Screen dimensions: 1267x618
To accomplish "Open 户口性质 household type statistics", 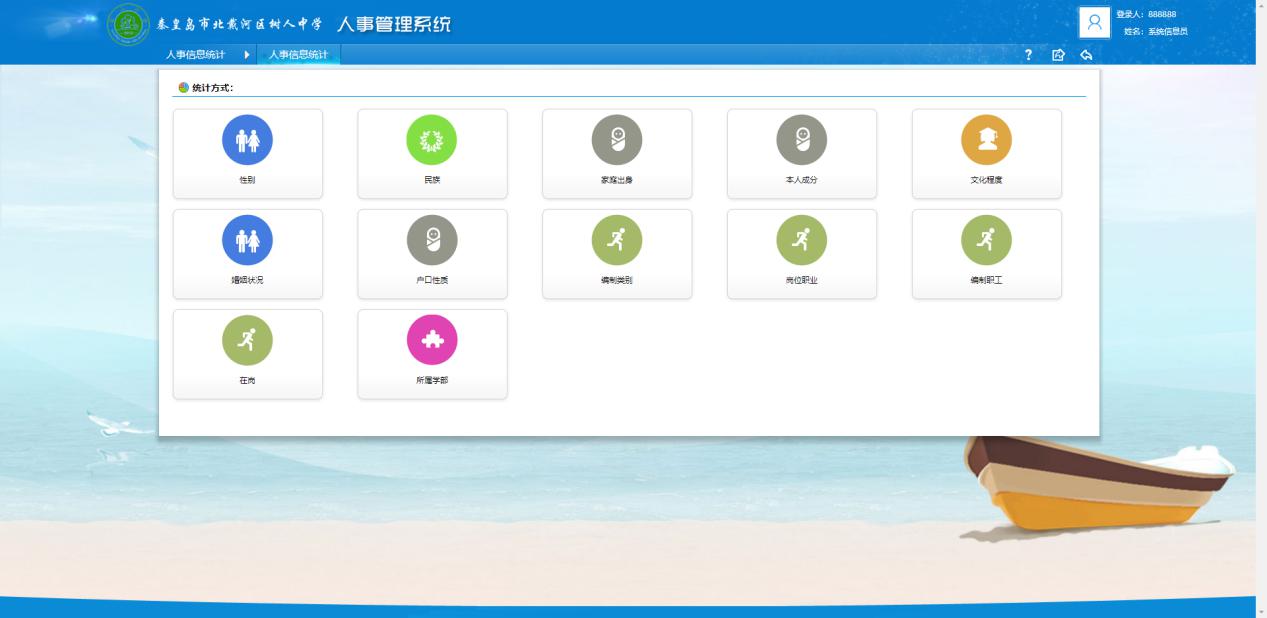I will 432,240.
